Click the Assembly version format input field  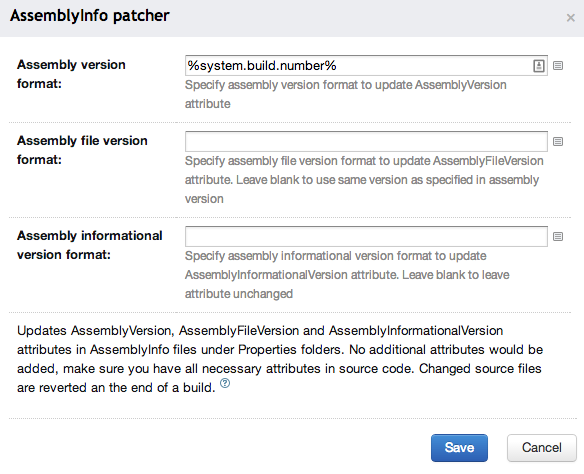[366, 66]
